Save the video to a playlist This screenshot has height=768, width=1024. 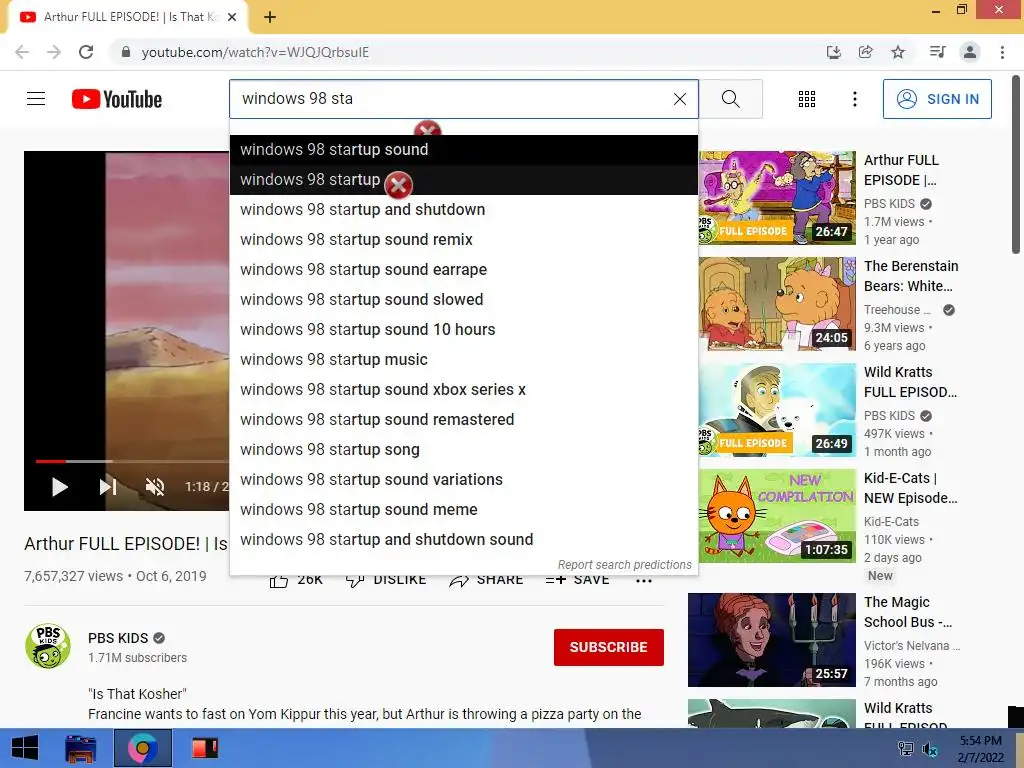pos(577,580)
